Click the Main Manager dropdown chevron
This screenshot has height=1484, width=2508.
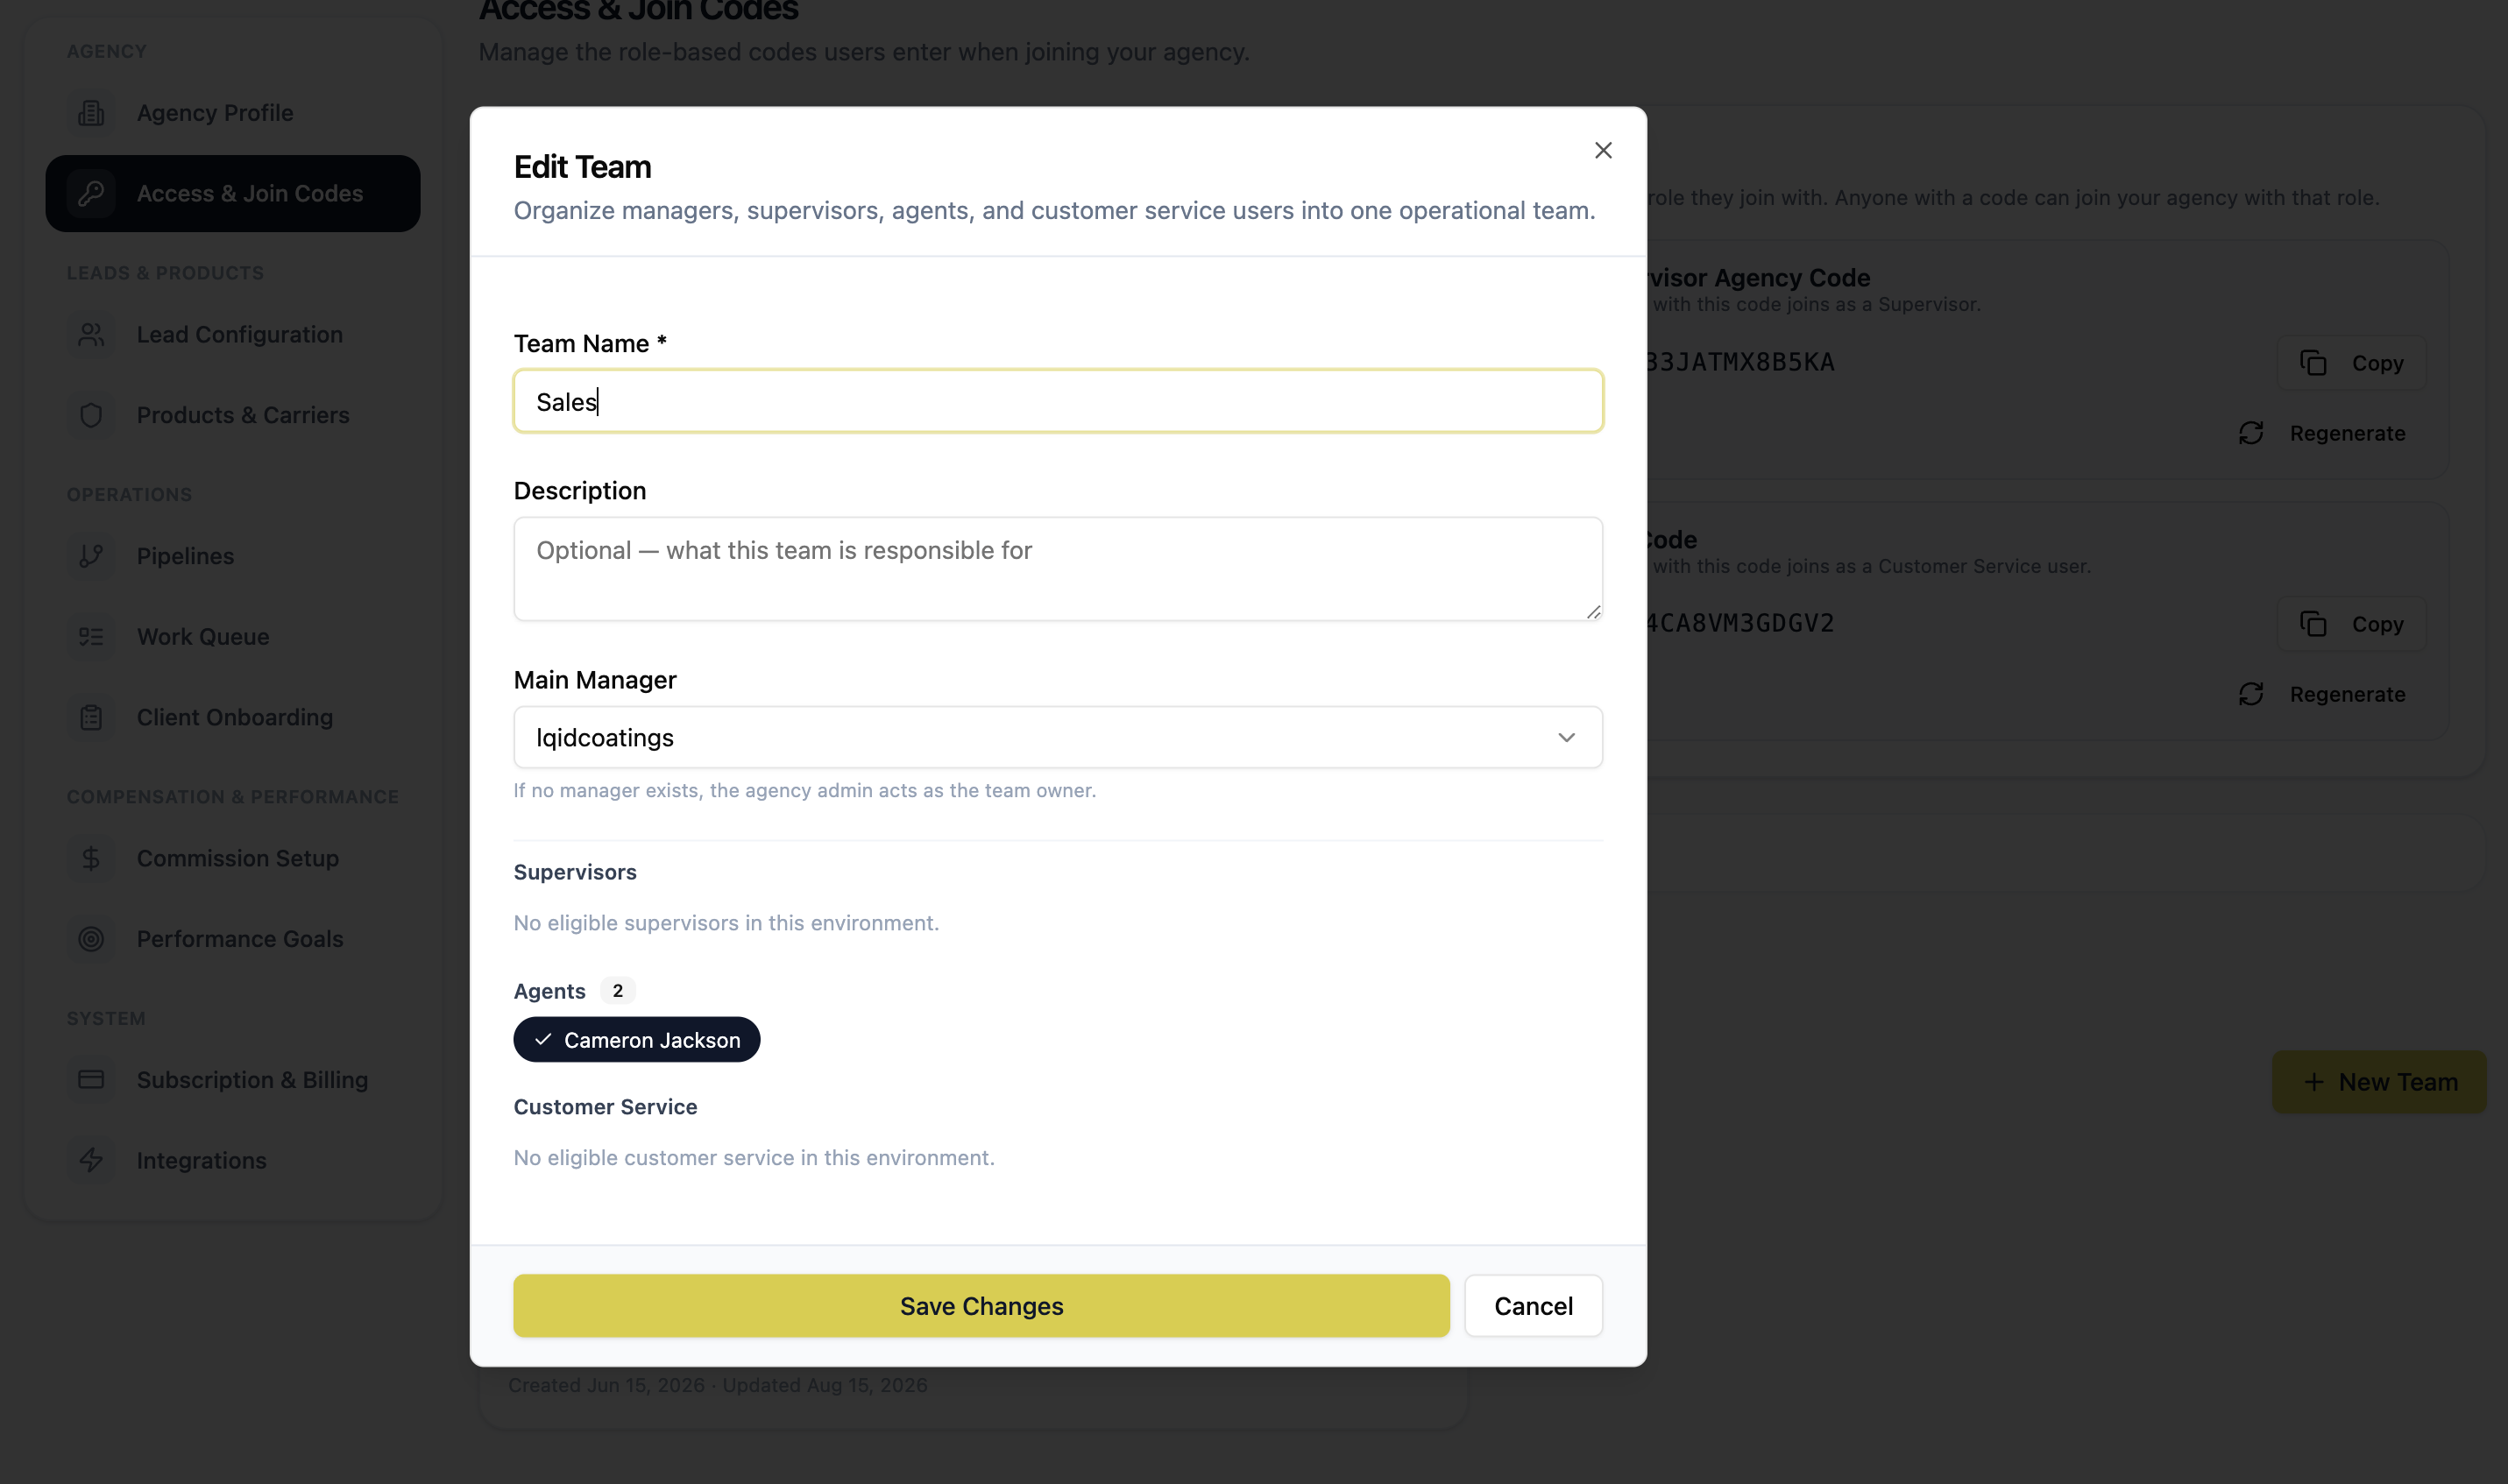(1566, 738)
